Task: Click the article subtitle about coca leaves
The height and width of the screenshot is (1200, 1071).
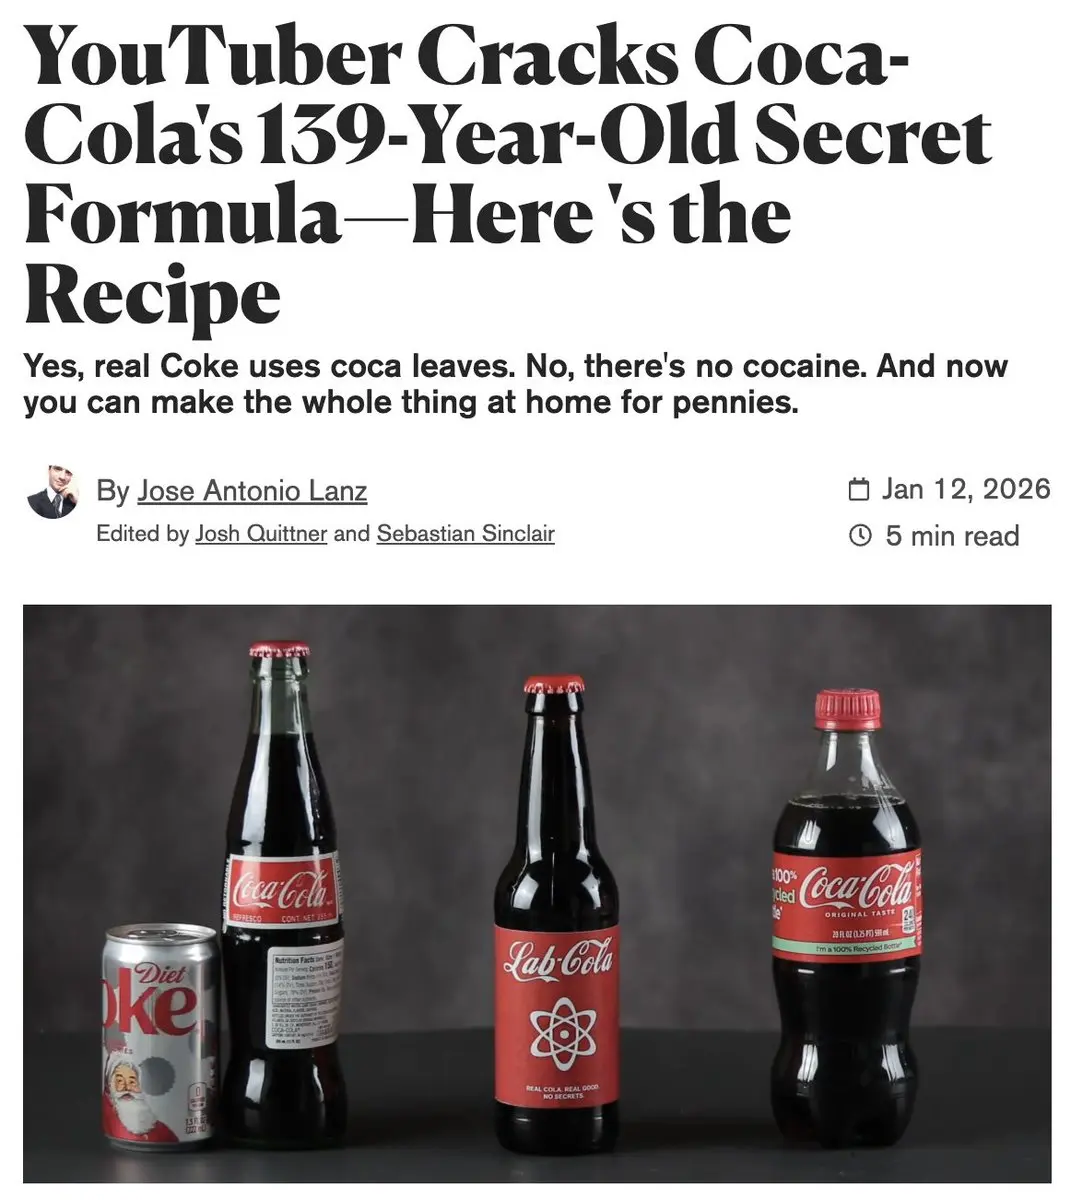Action: tap(515, 385)
